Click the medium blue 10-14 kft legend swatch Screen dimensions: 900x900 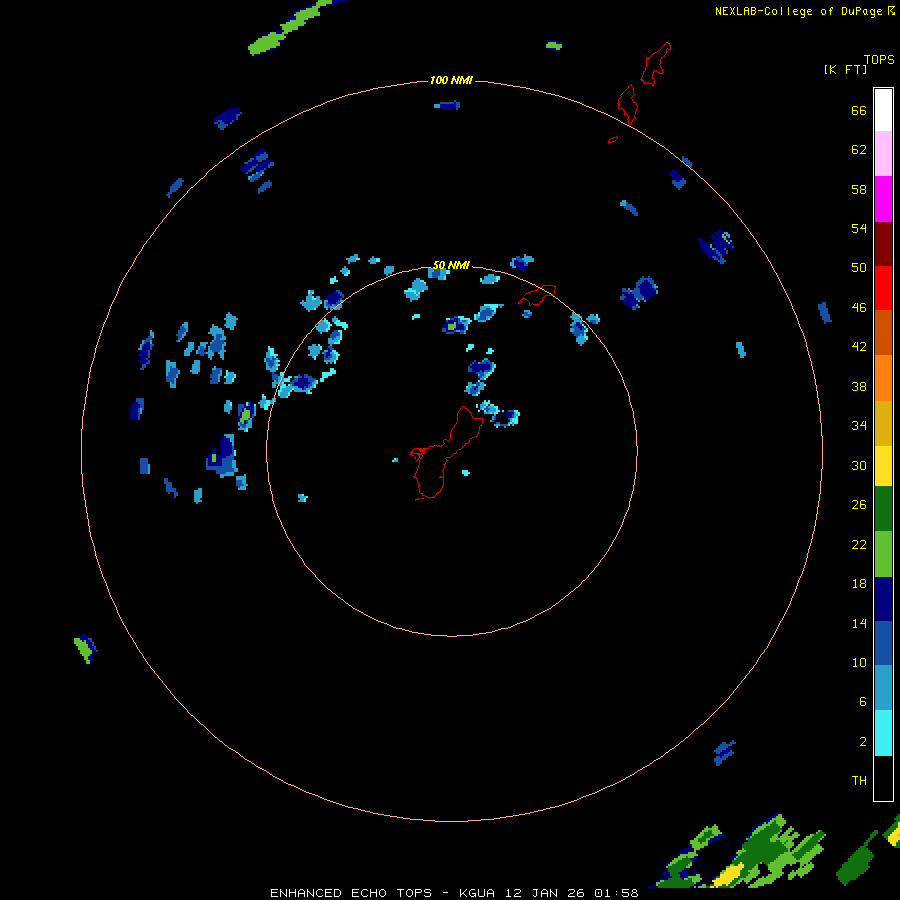coord(883,643)
